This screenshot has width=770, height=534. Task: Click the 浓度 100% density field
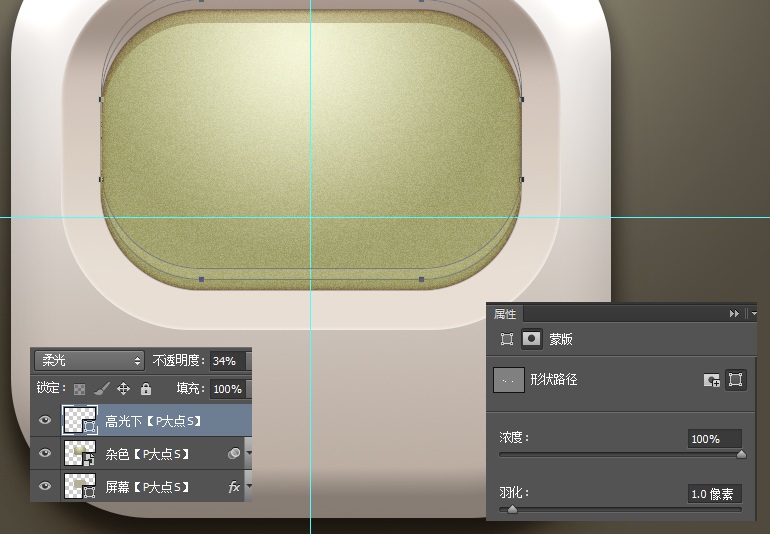[x=715, y=439]
